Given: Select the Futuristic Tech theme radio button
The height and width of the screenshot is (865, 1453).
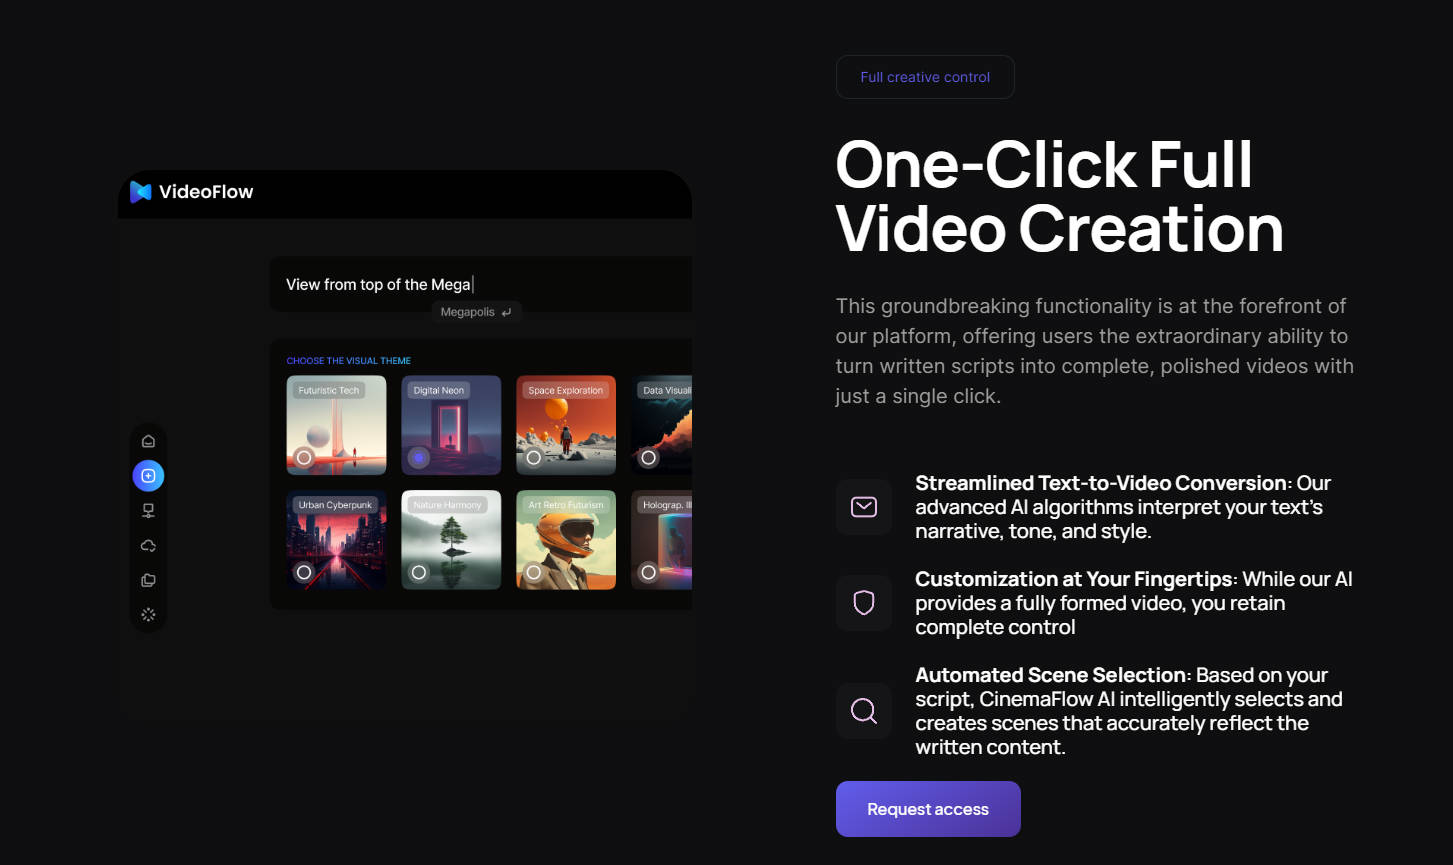Looking at the screenshot, I should pos(304,455).
